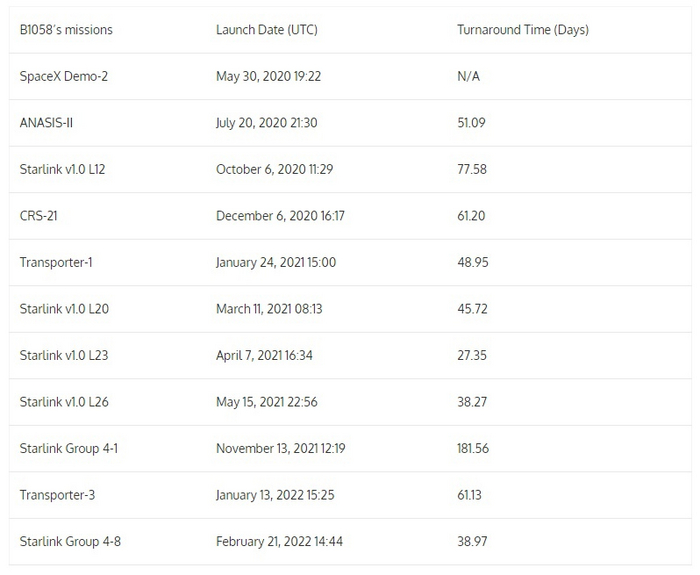Click the 27.35 turnaround time value
The image size is (700, 575).
point(472,356)
